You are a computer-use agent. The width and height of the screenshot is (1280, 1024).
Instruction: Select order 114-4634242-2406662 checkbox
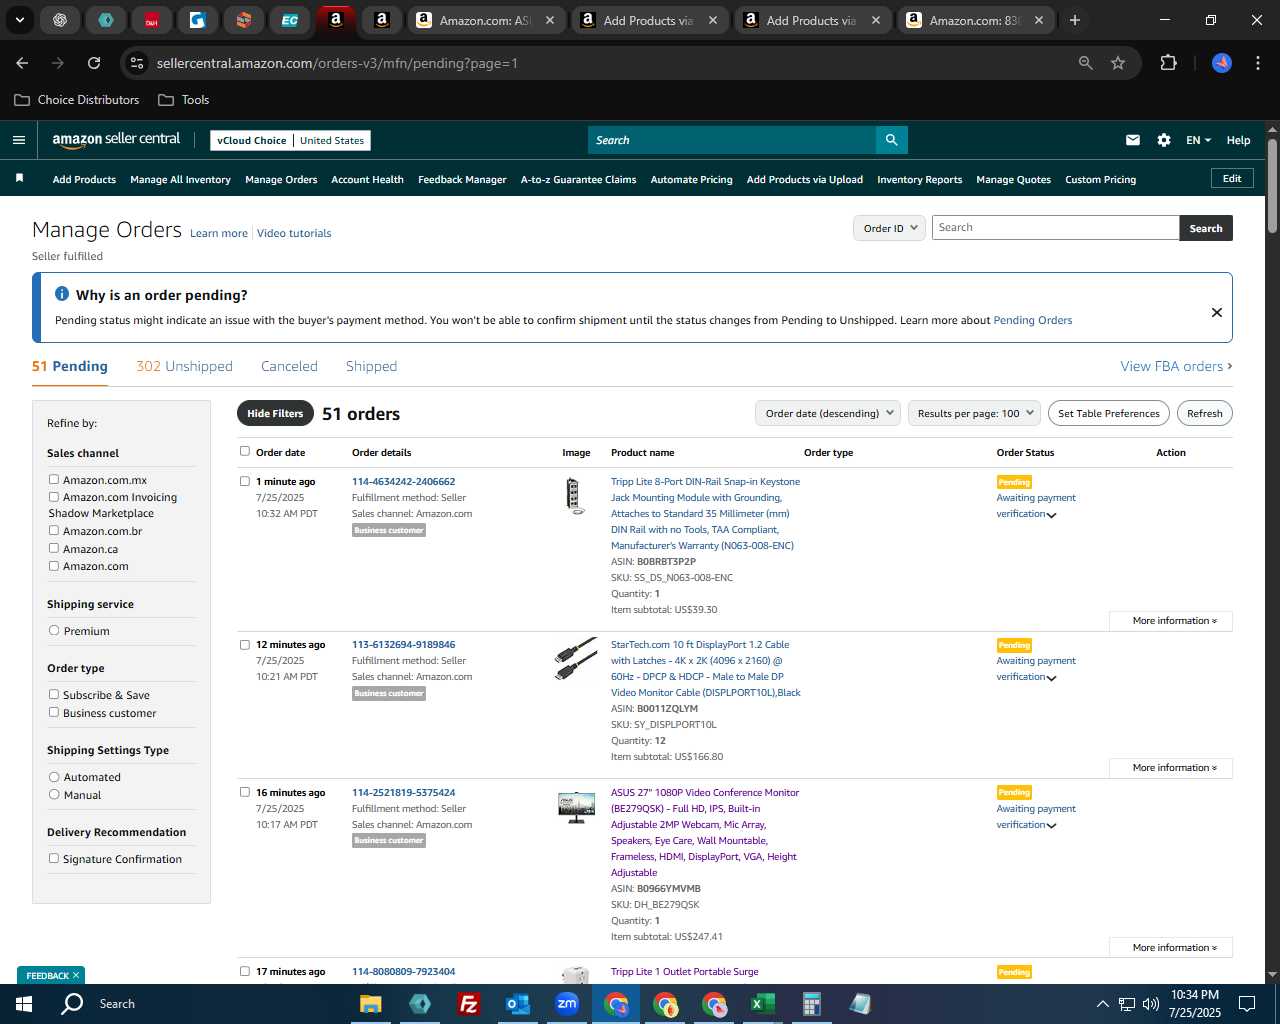tap(245, 481)
